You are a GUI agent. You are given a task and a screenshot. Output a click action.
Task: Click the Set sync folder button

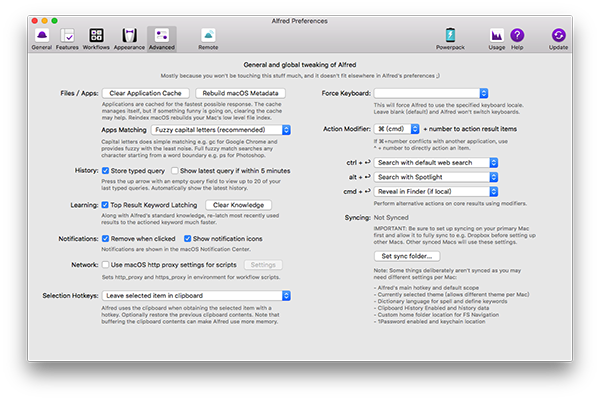click(x=407, y=256)
